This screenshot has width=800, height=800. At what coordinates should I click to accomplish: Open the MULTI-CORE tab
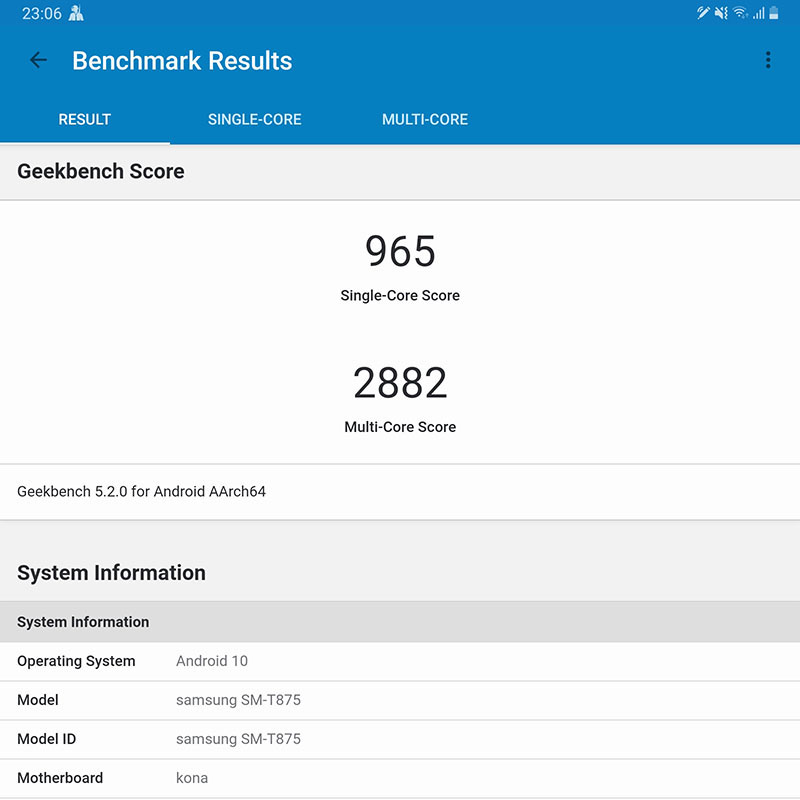click(x=425, y=119)
